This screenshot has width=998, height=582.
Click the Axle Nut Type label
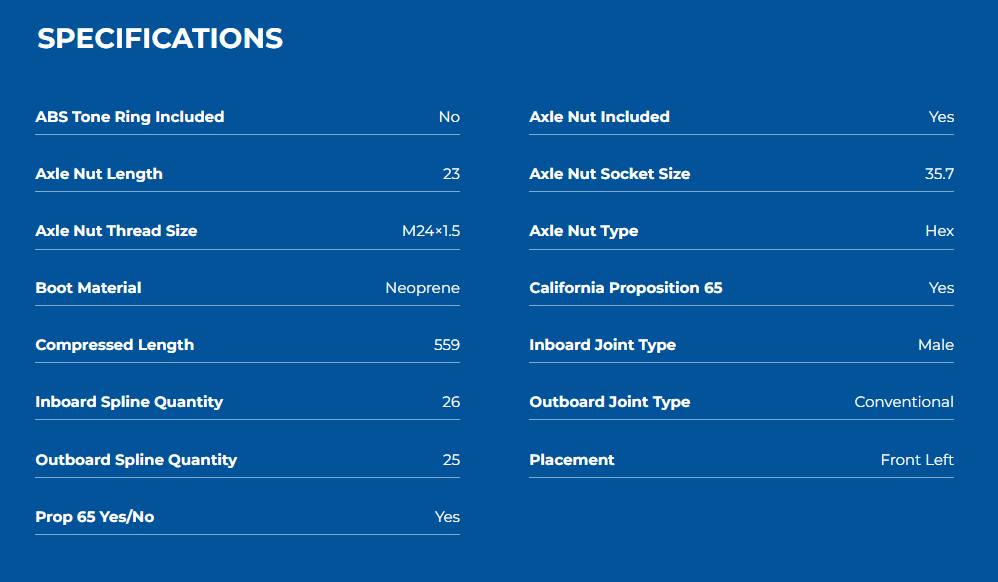[583, 231]
